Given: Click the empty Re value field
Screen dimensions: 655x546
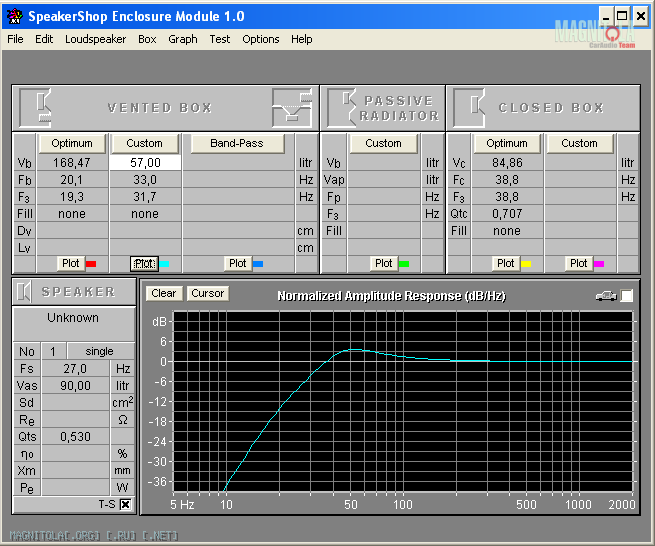Looking at the screenshot, I should pos(75,420).
